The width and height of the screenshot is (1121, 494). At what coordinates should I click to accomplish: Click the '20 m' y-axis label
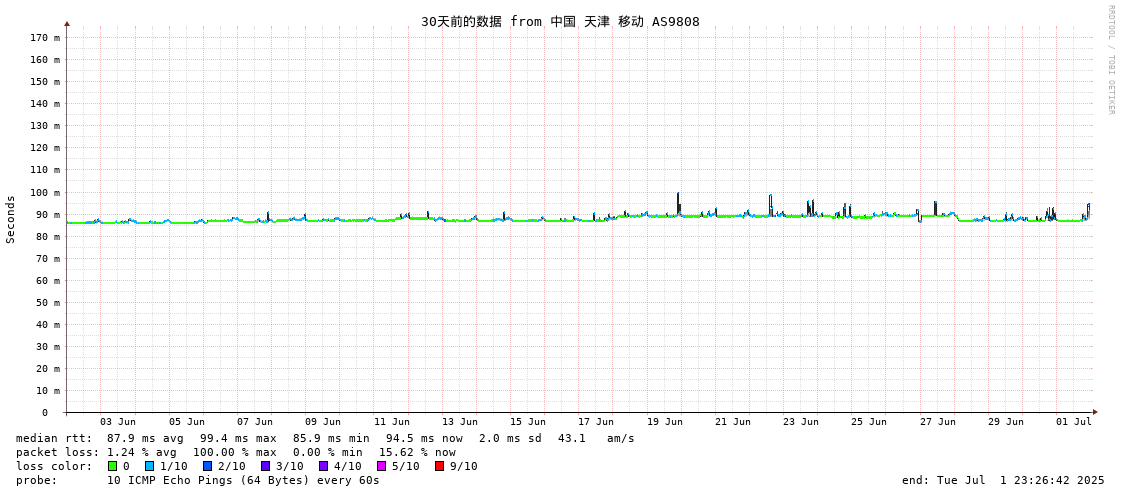click(x=47, y=369)
